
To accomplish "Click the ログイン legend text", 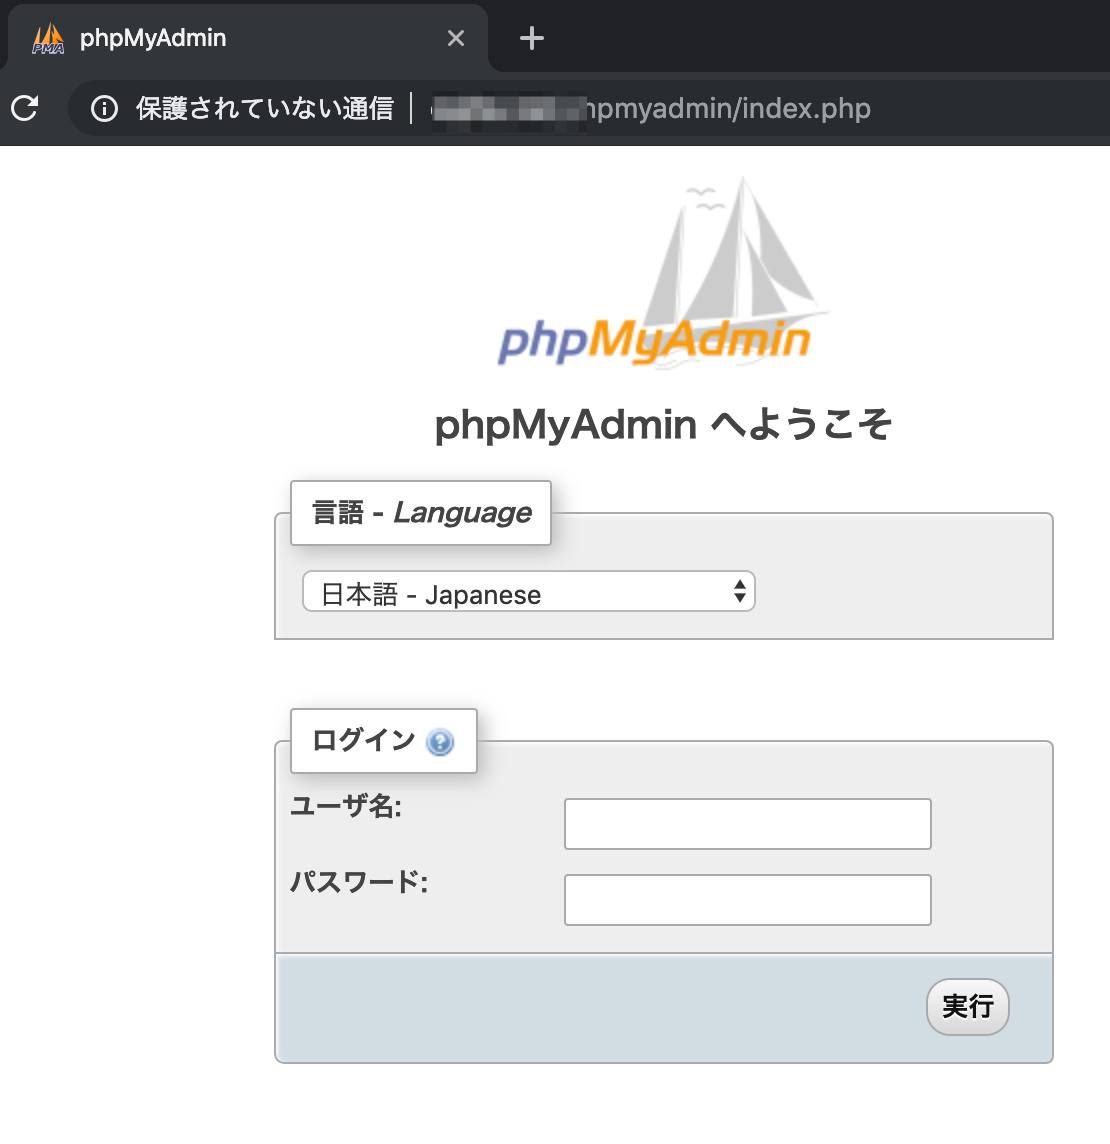I will click(x=363, y=741).
